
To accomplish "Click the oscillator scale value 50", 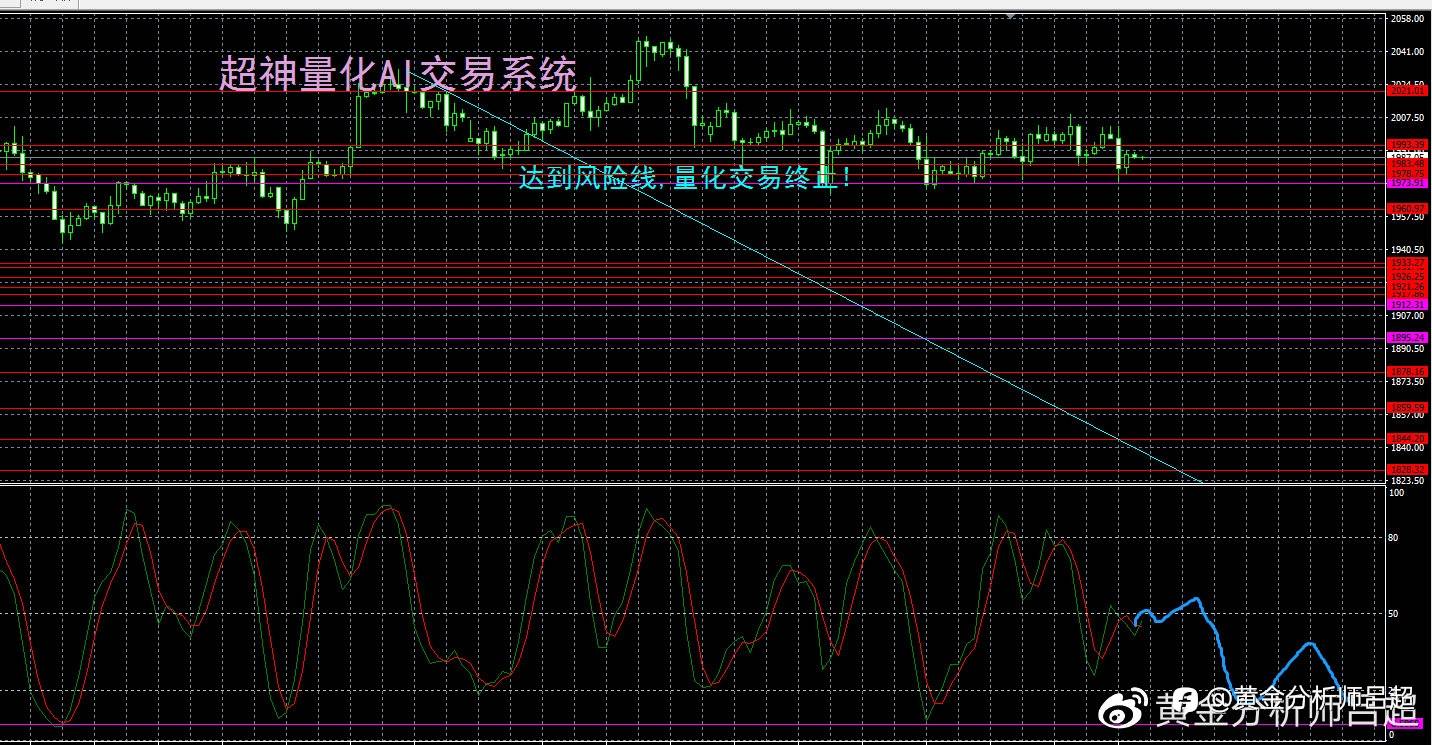I will point(1393,613).
